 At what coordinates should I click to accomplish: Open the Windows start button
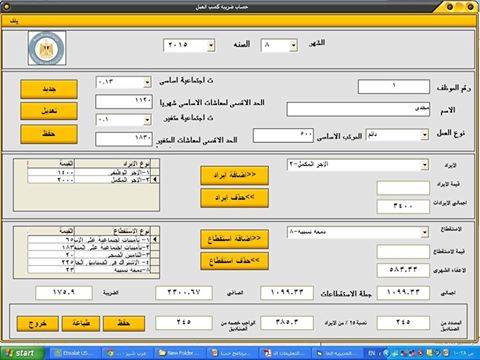click(x=22, y=353)
